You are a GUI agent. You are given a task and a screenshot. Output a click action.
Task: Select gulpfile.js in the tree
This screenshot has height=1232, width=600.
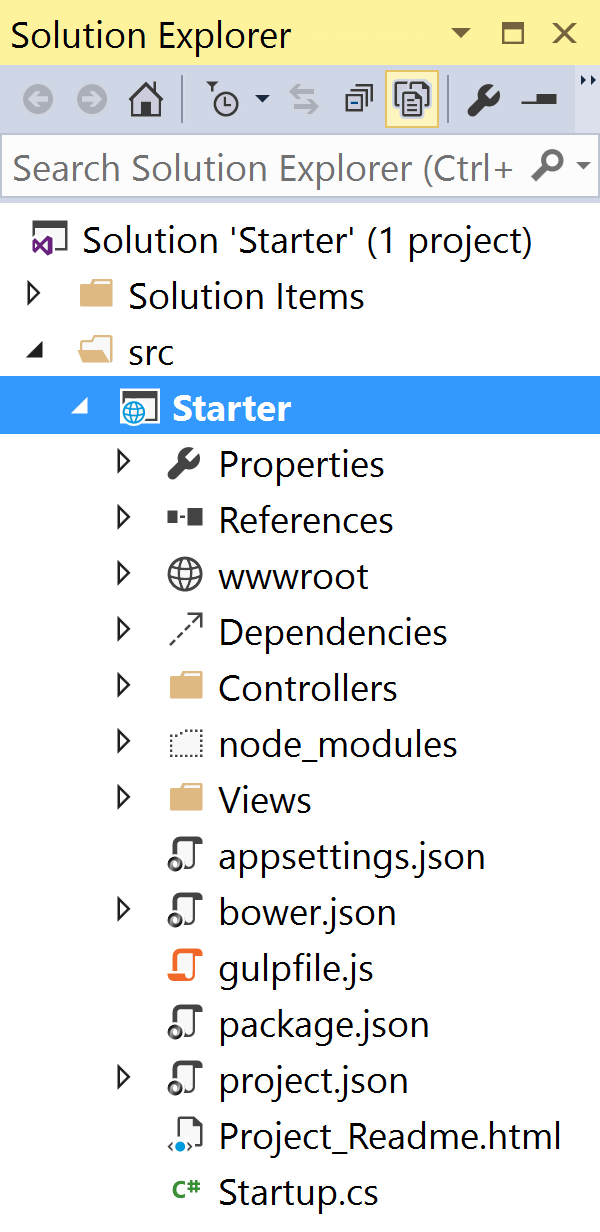(x=296, y=968)
